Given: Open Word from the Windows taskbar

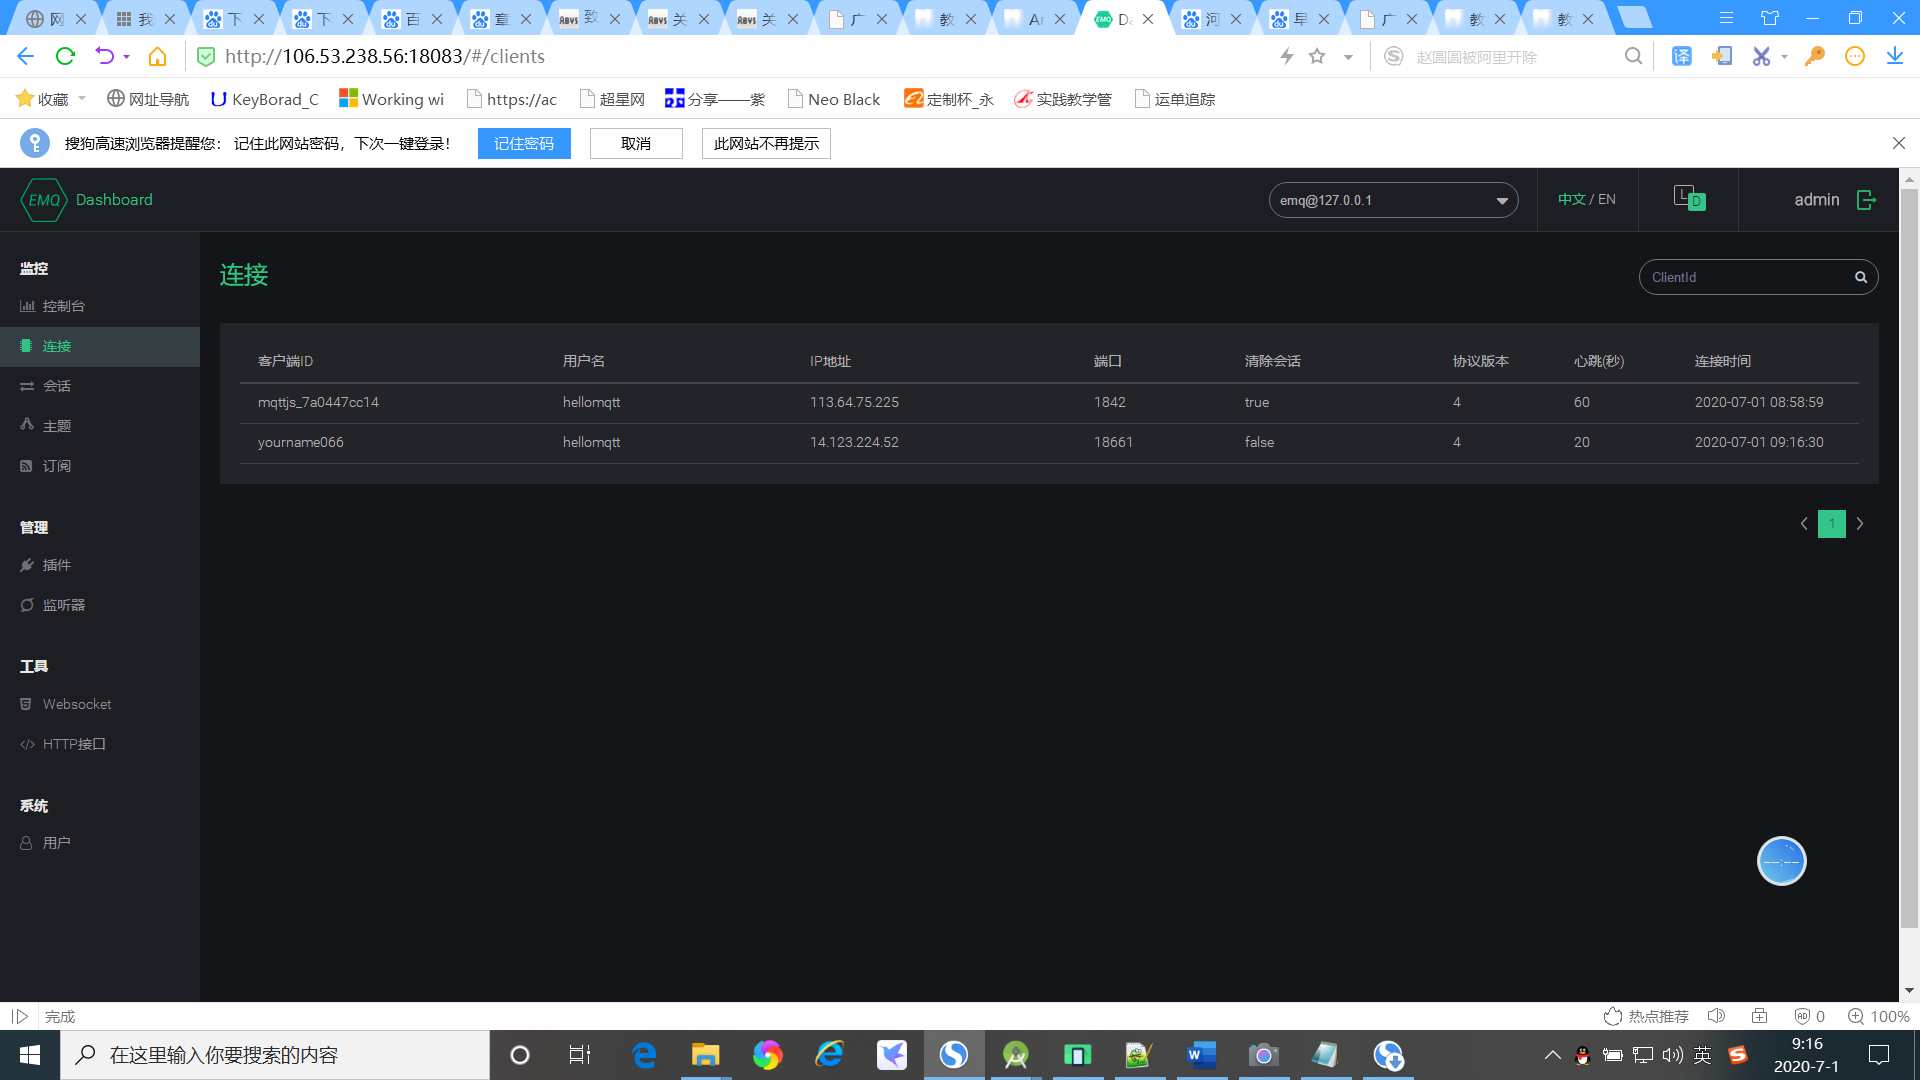Looking at the screenshot, I should pyautogui.click(x=1200, y=1055).
